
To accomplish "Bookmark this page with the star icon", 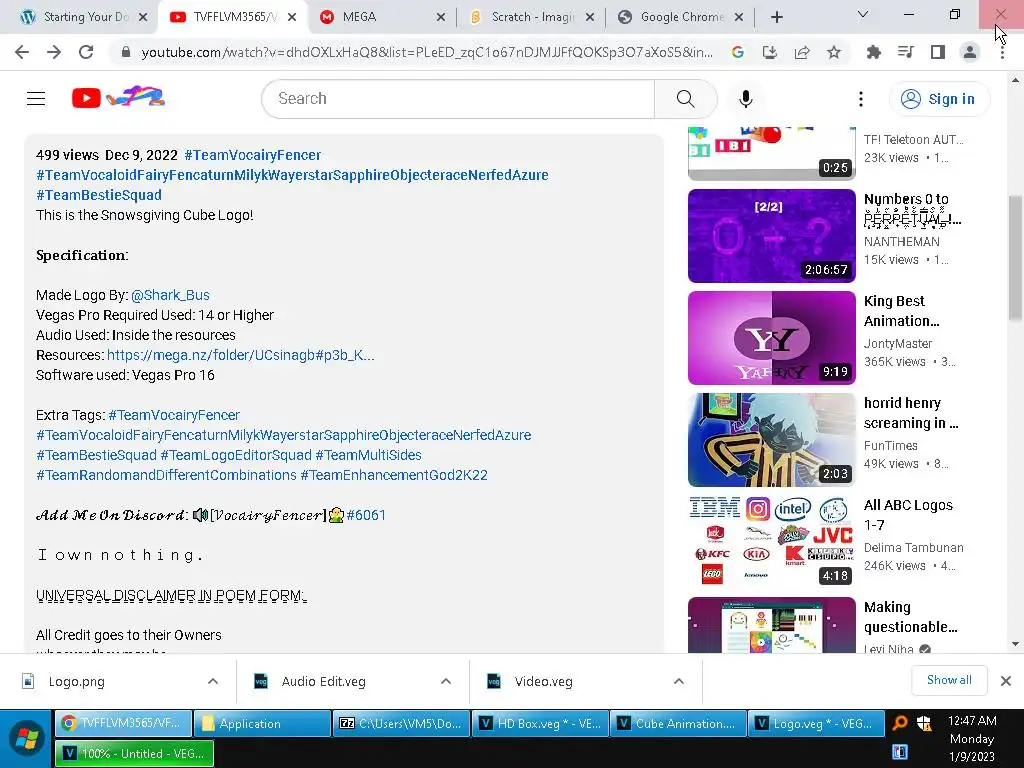I will (834, 52).
